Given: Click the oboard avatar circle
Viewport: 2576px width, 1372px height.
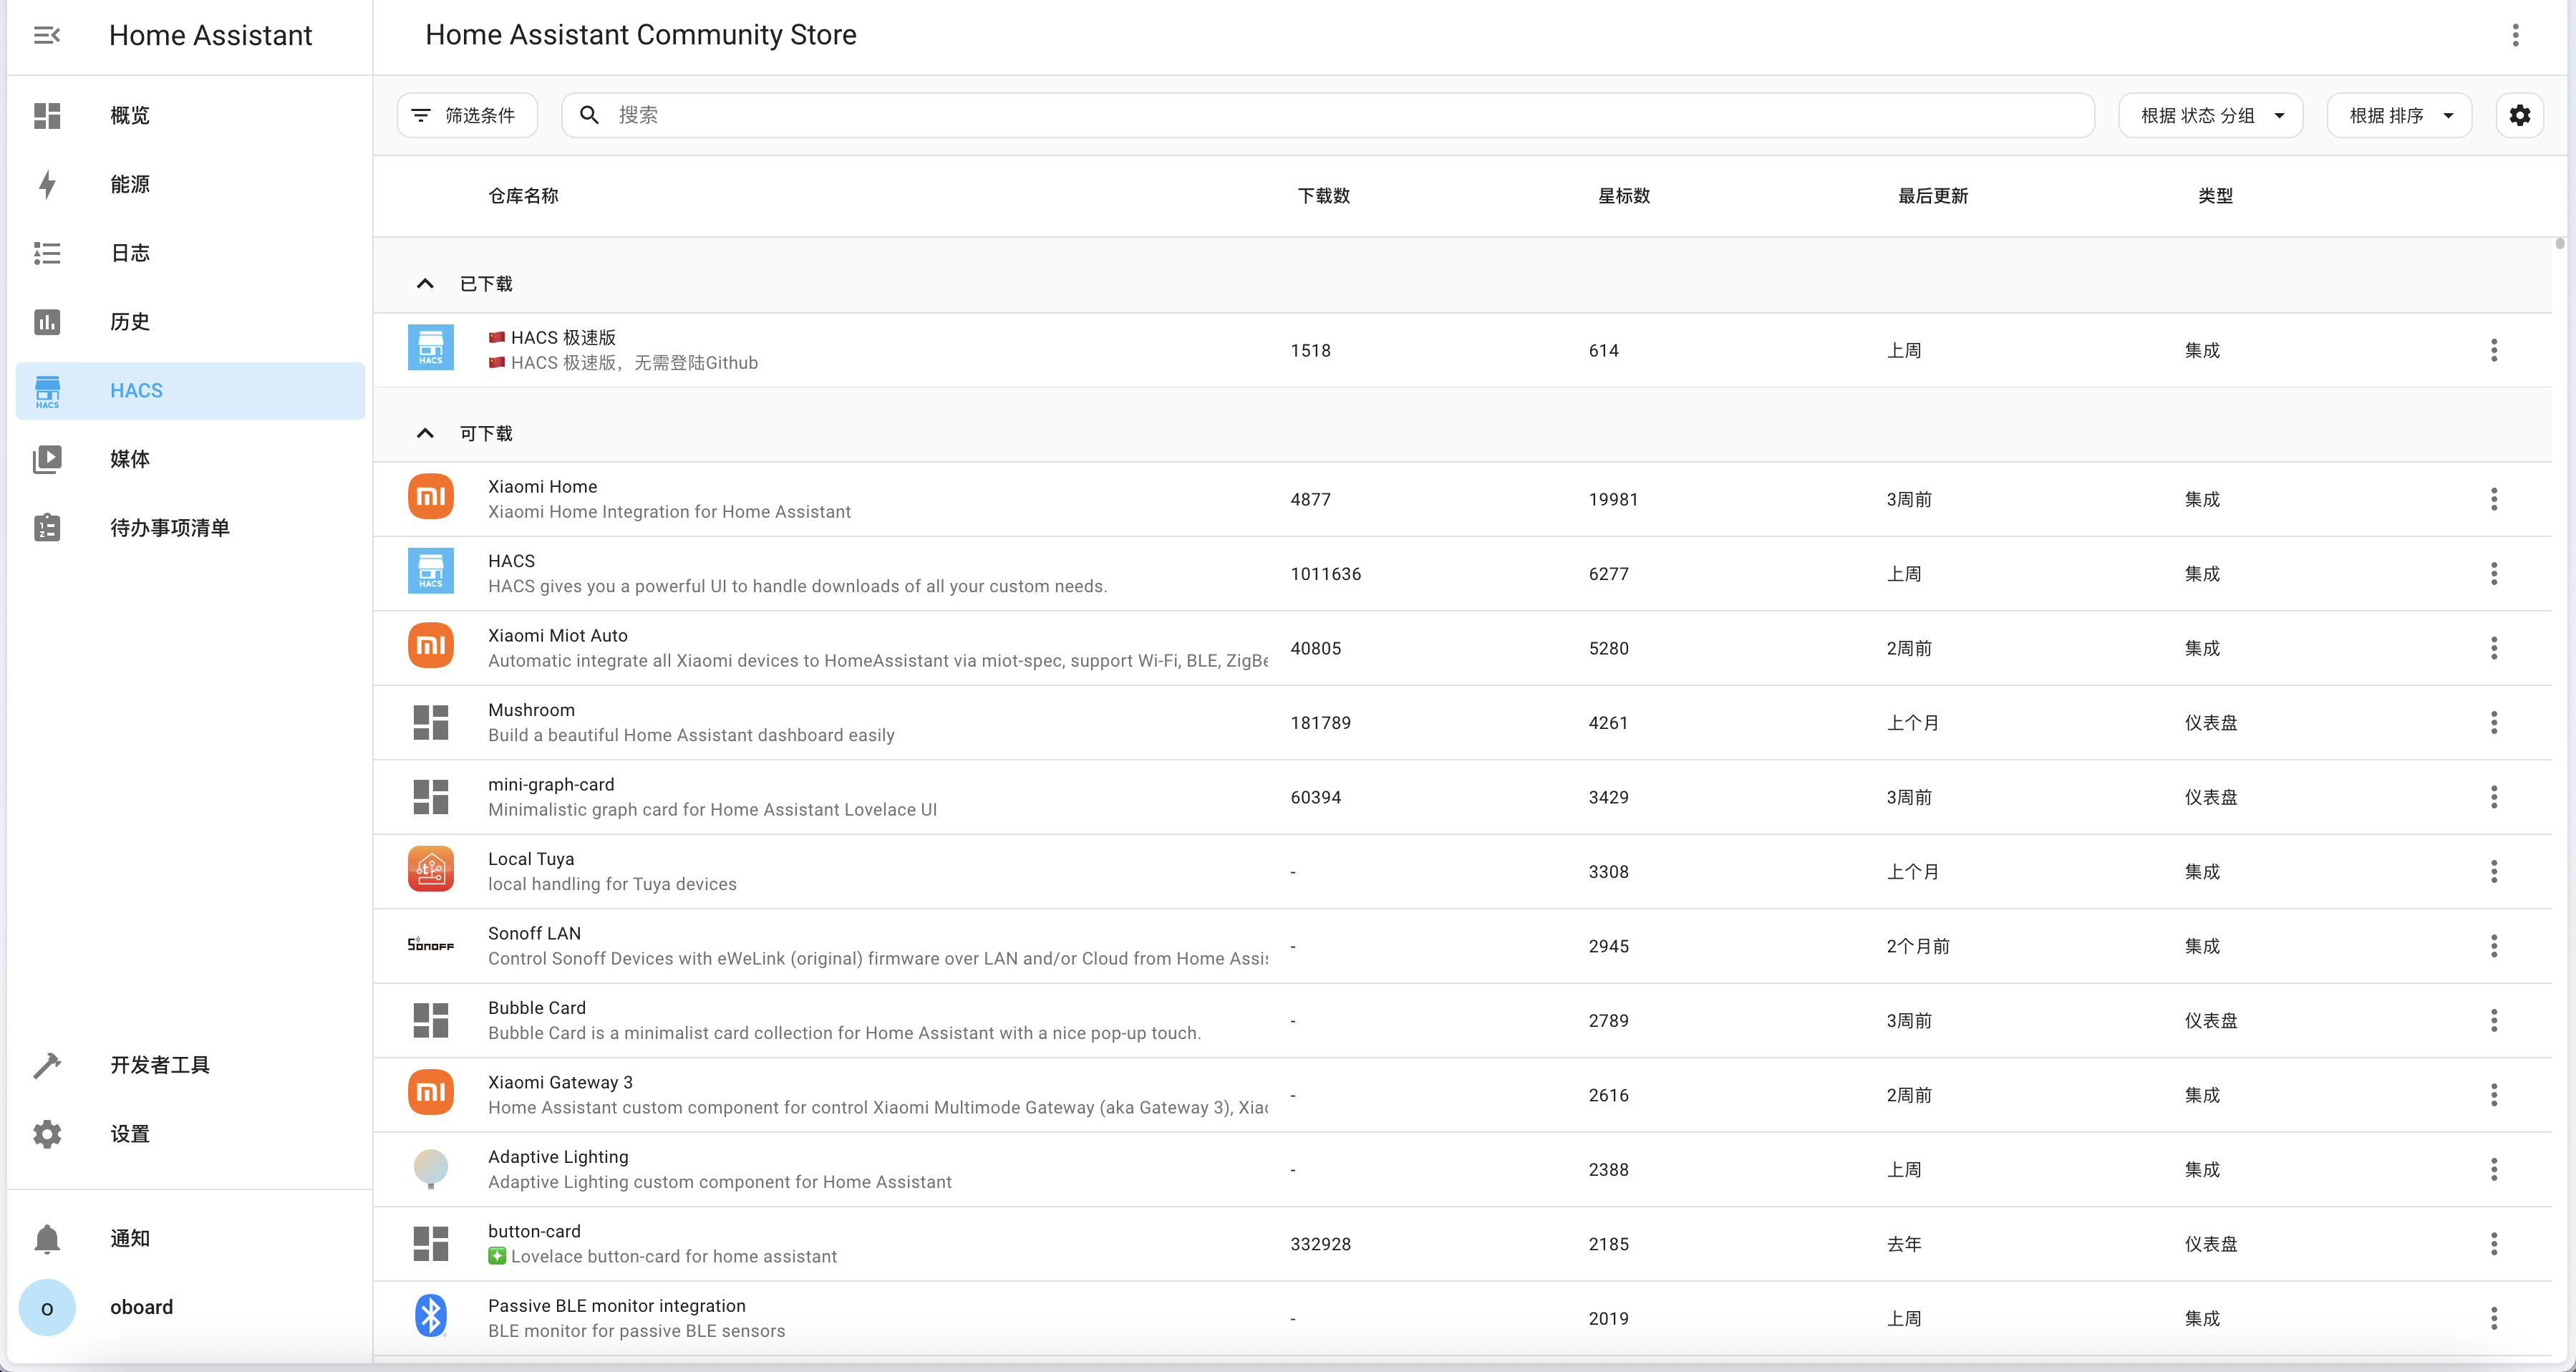Looking at the screenshot, I should pyautogui.click(x=47, y=1308).
